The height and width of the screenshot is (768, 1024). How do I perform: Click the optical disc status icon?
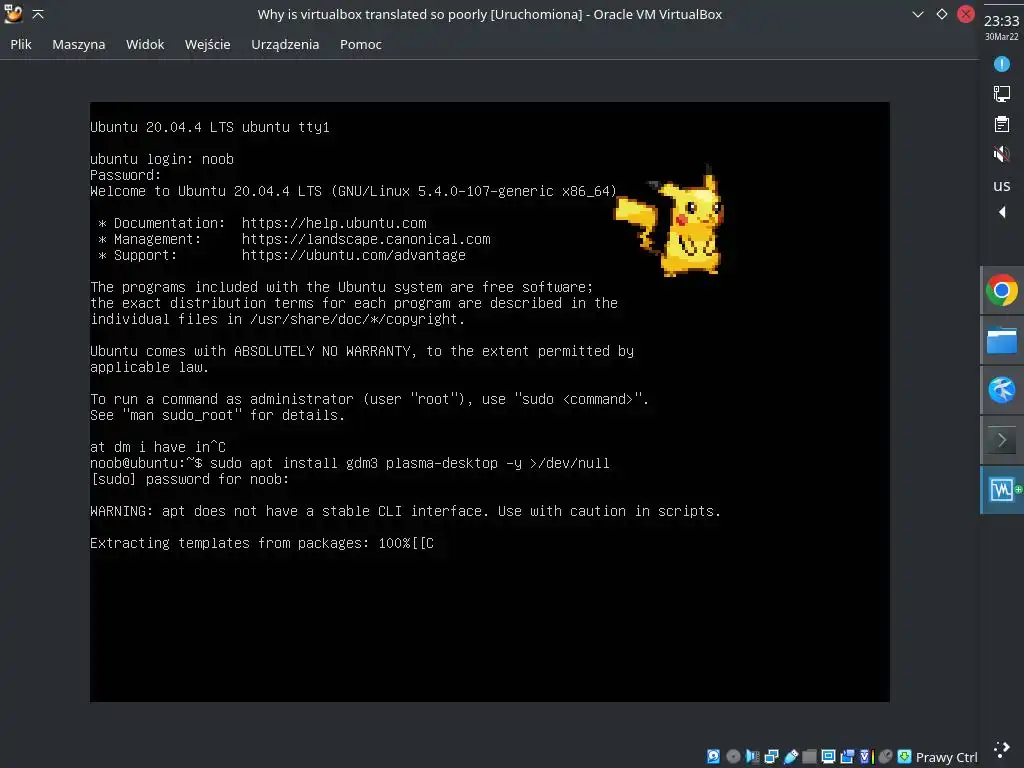pyautogui.click(x=733, y=757)
